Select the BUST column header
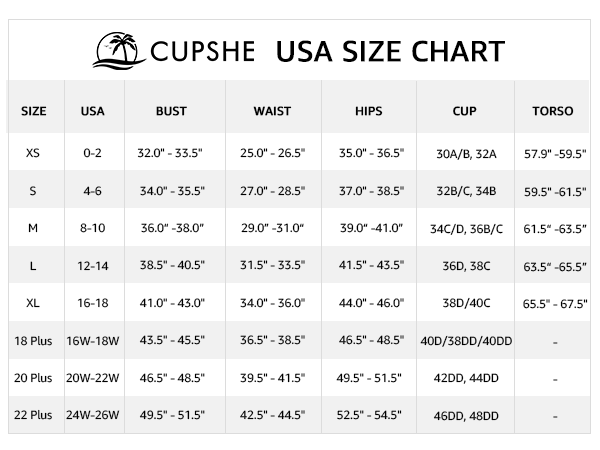This screenshot has height=450, width=600. click(x=171, y=111)
